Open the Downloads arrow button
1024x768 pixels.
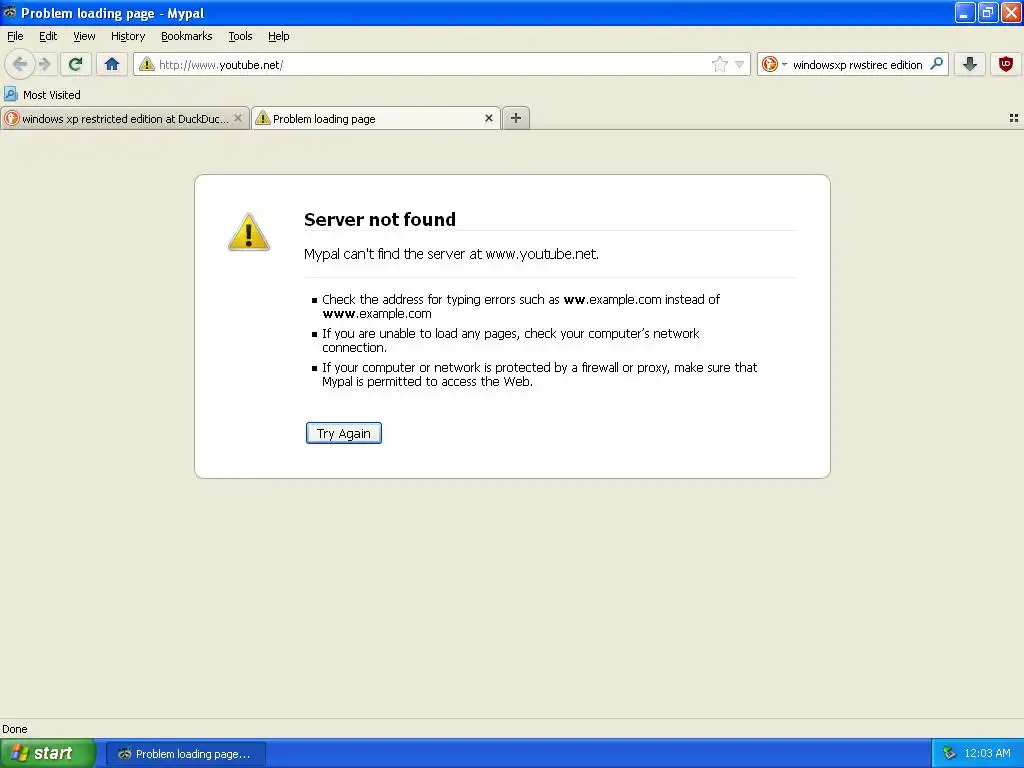click(x=970, y=64)
